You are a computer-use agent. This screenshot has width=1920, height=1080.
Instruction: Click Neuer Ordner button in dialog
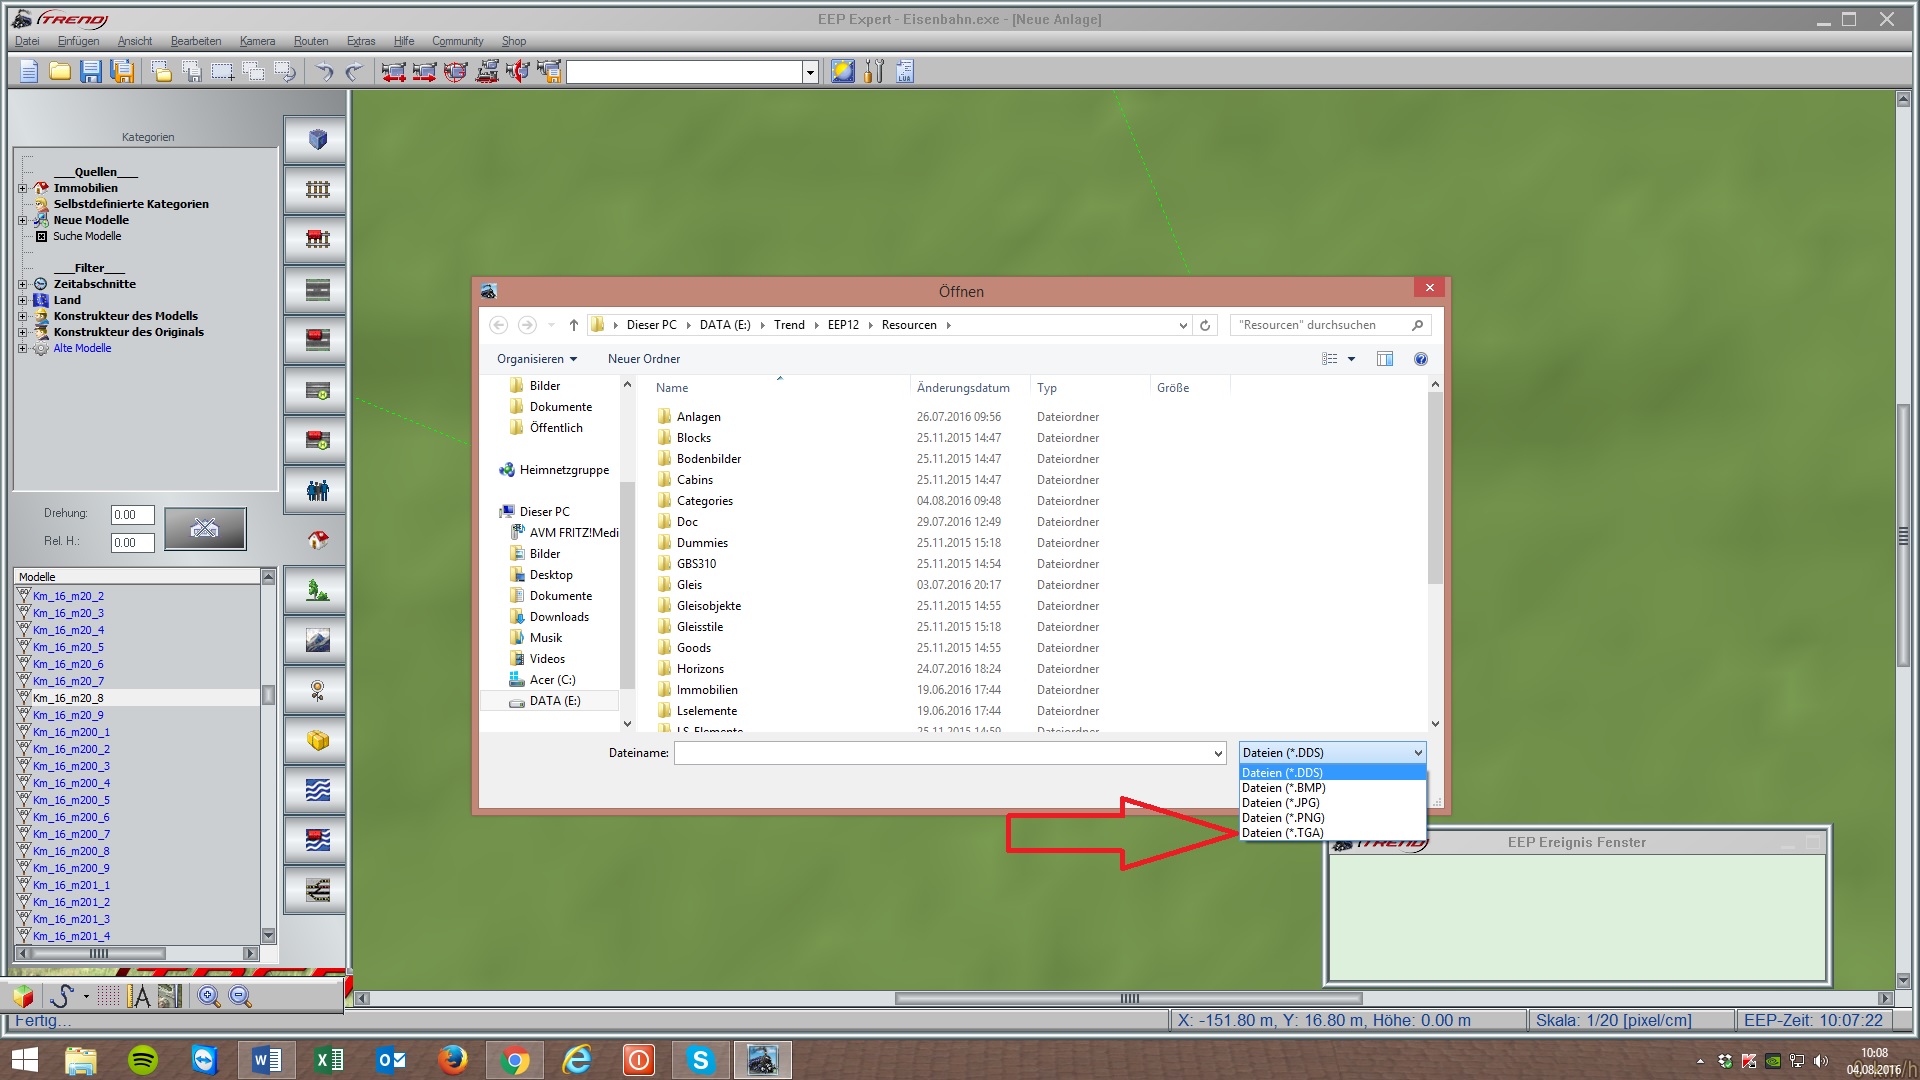point(643,359)
